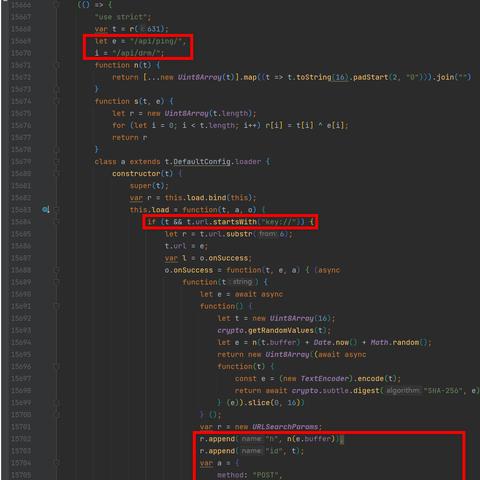Screen dimensions: 480x480
Task: Fold the constructor(t) block in gutter
Action: click(57, 174)
